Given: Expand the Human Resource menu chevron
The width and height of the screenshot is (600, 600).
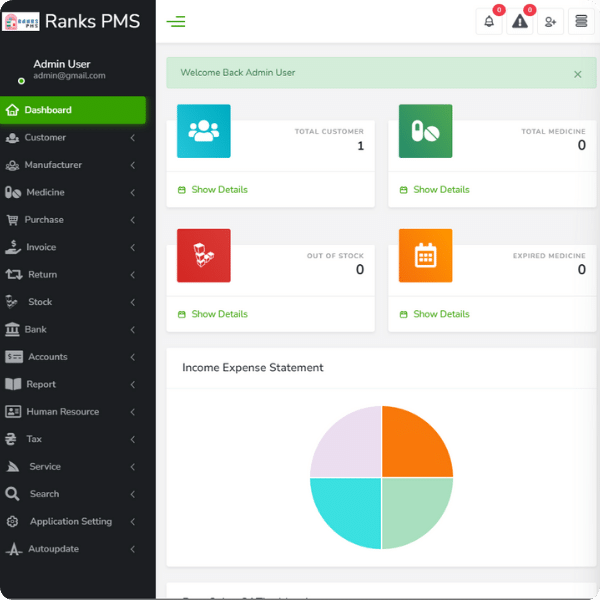Looking at the screenshot, I should click(133, 412).
